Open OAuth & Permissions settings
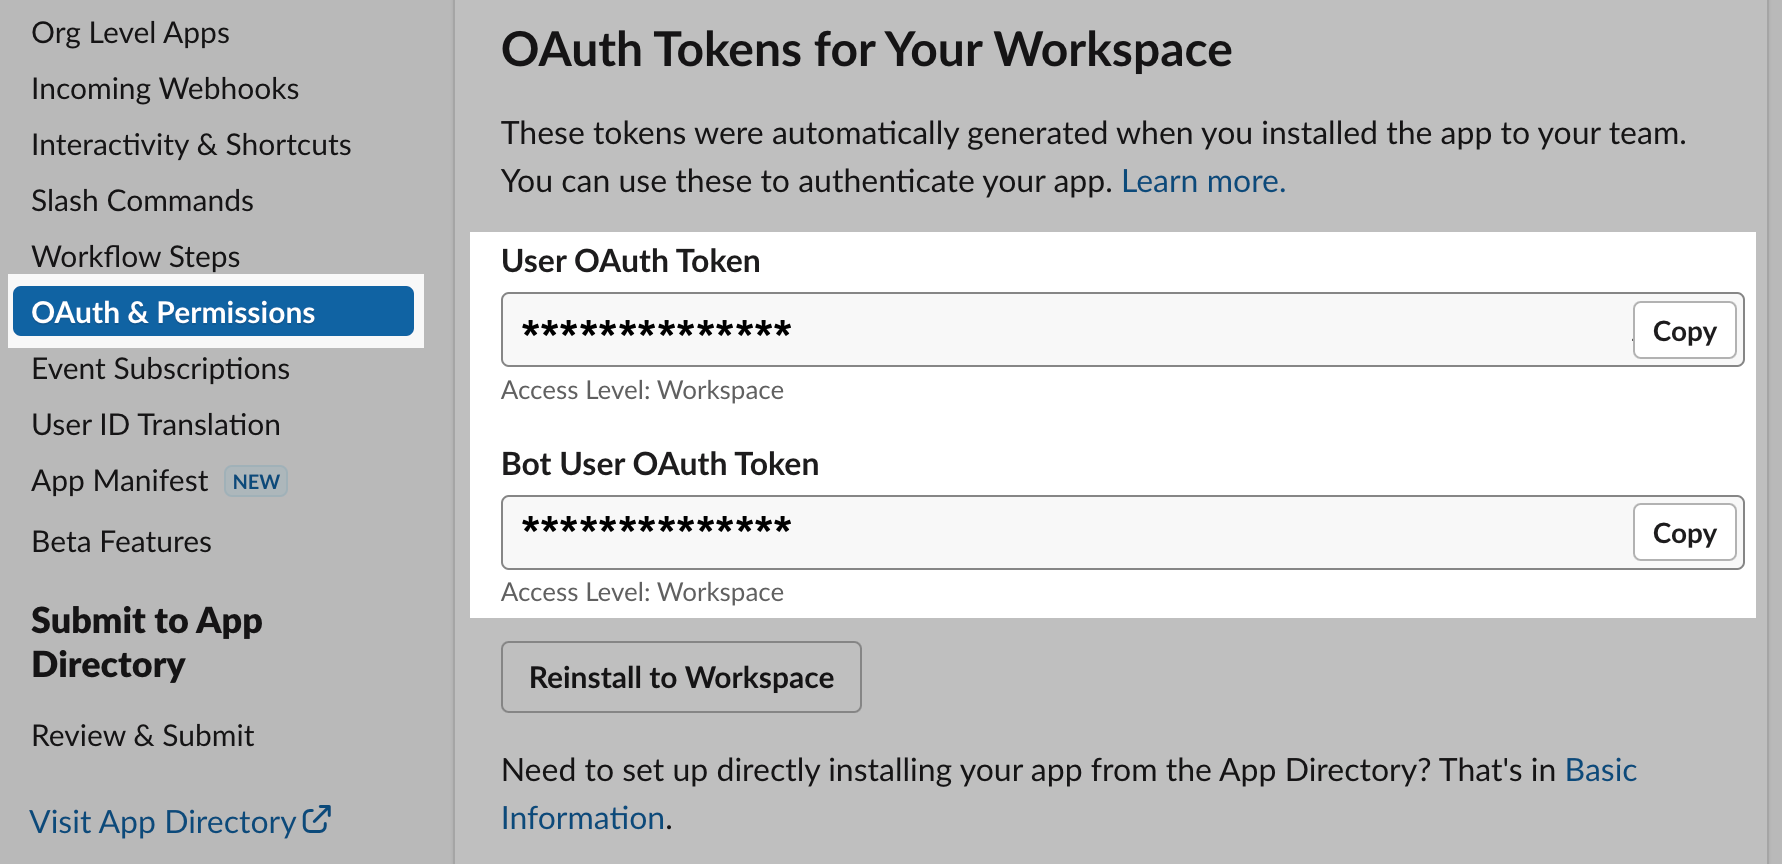1782x864 pixels. click(173, 311)
